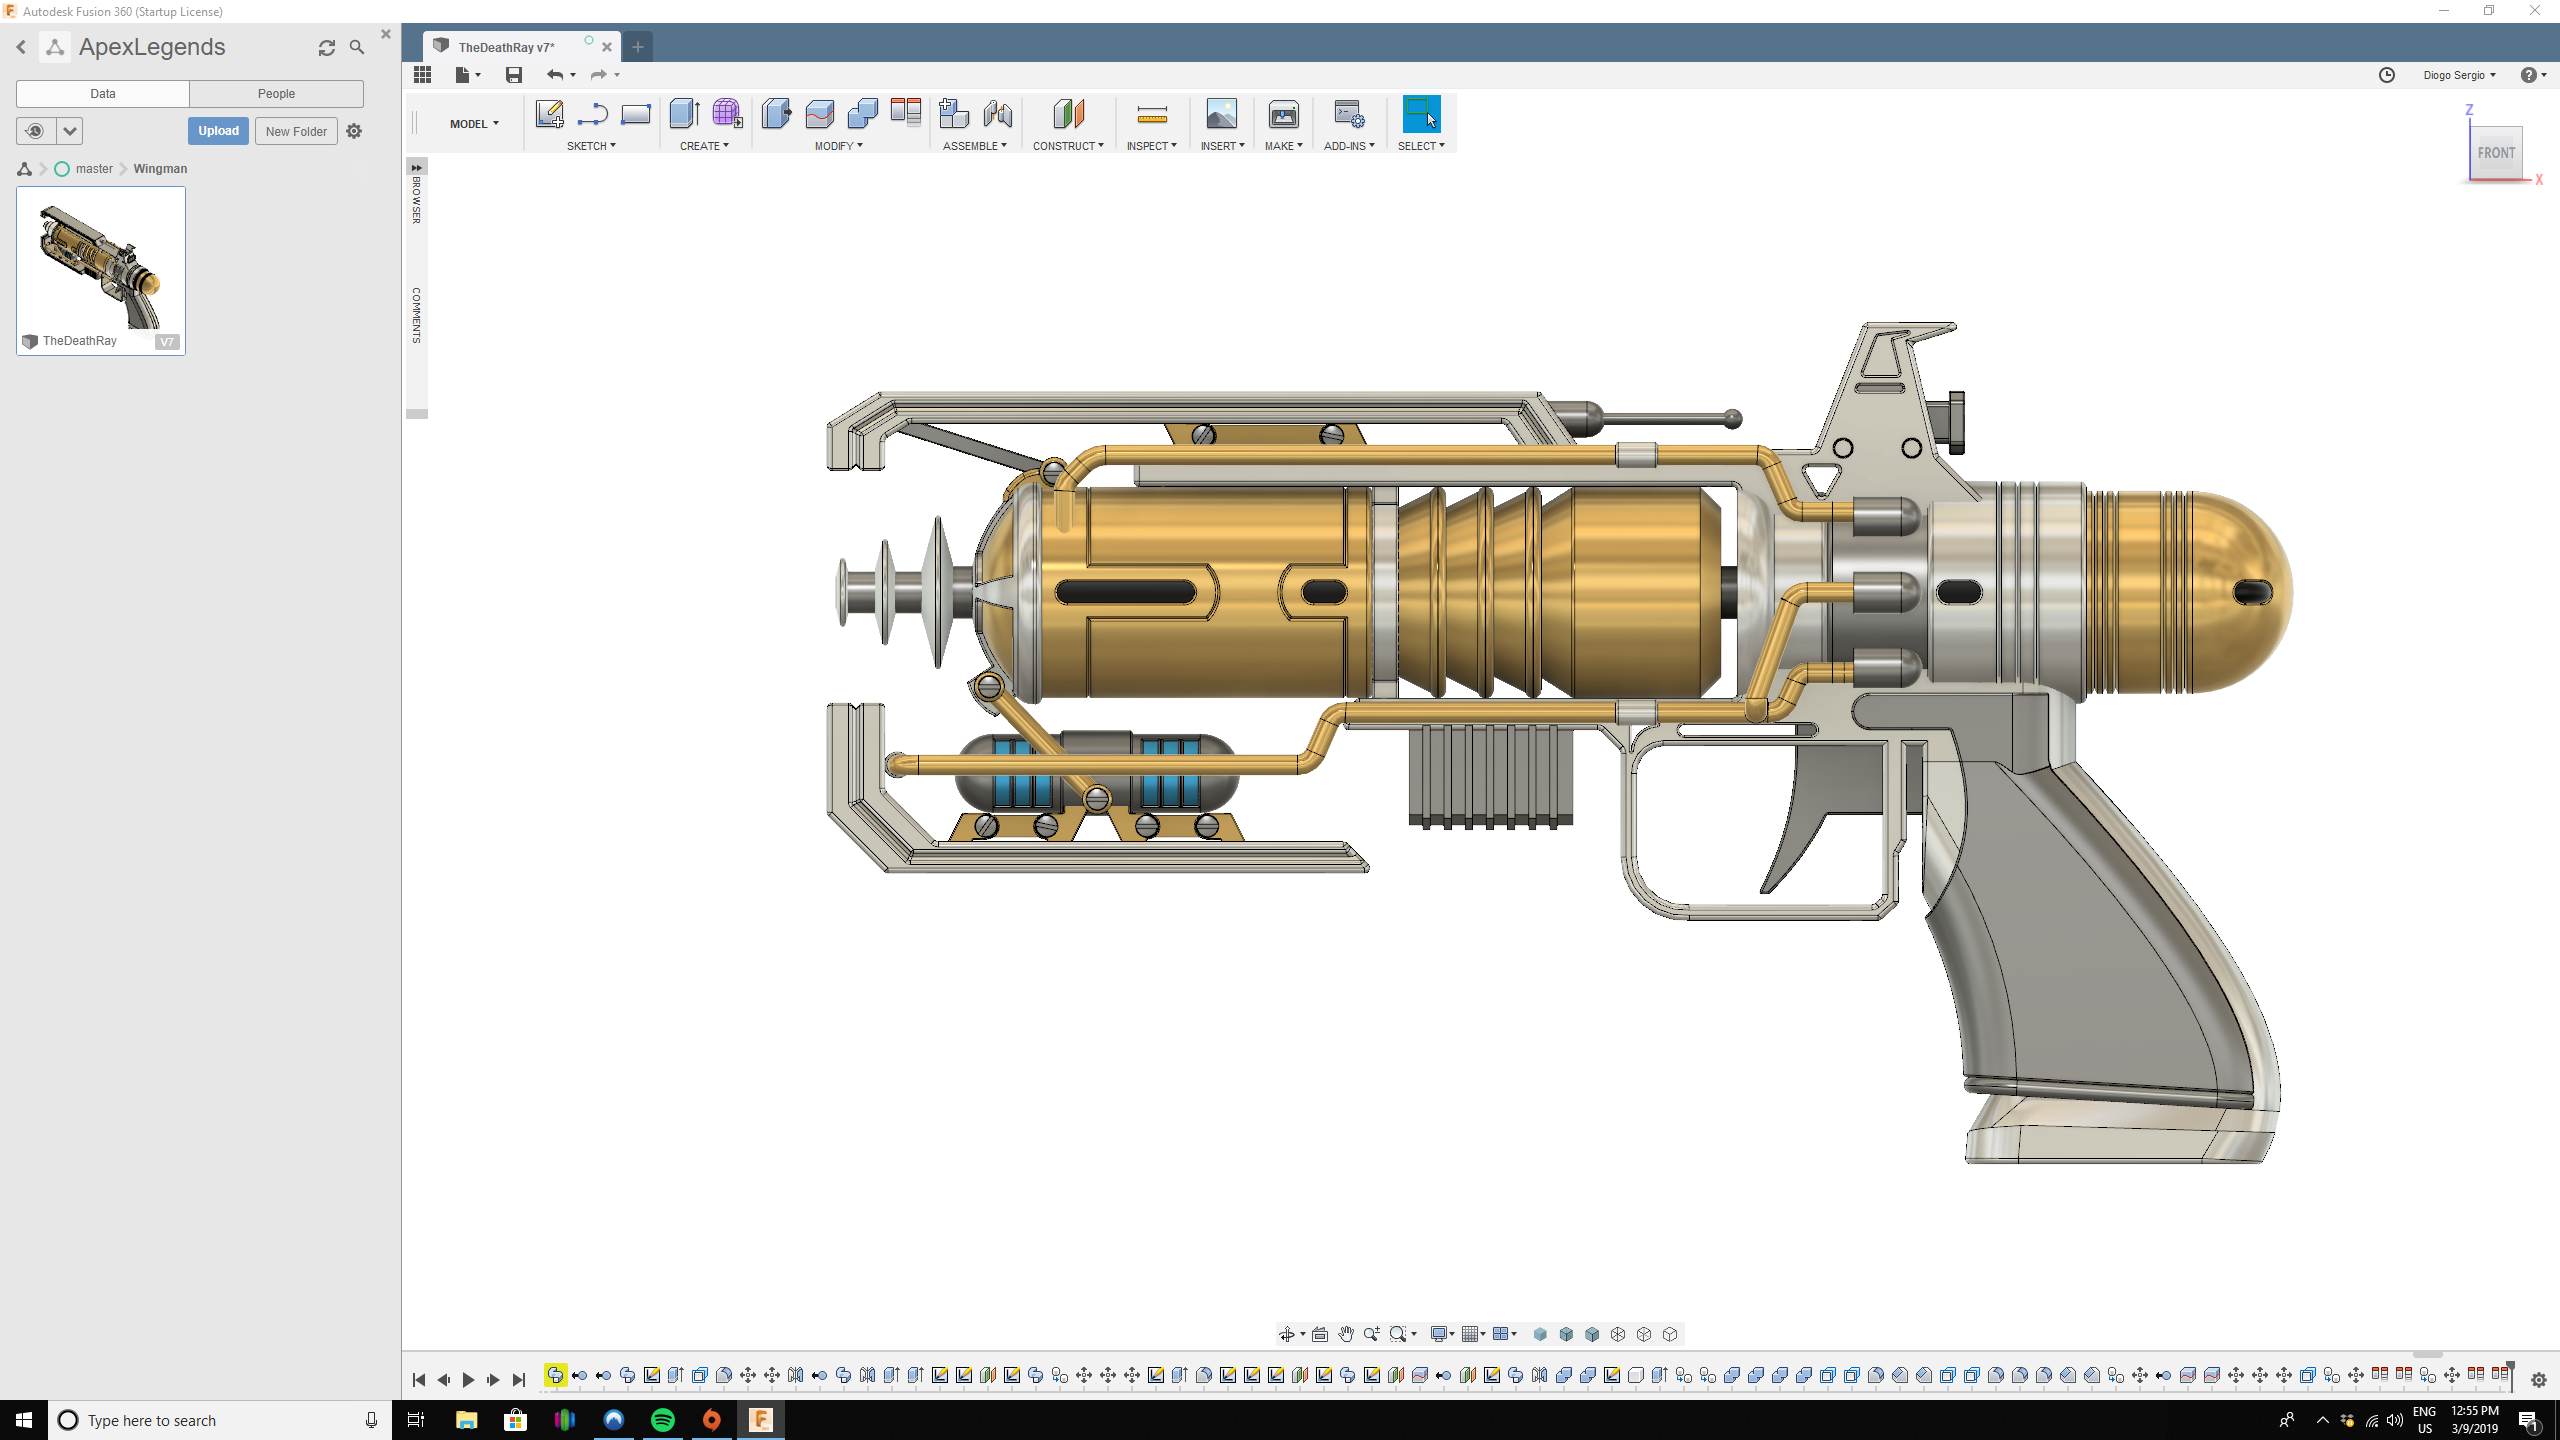This screenshot has height=1440, width=2560.
Task: Switch to Shaded visual style cube
Action: point(1540,1334)
